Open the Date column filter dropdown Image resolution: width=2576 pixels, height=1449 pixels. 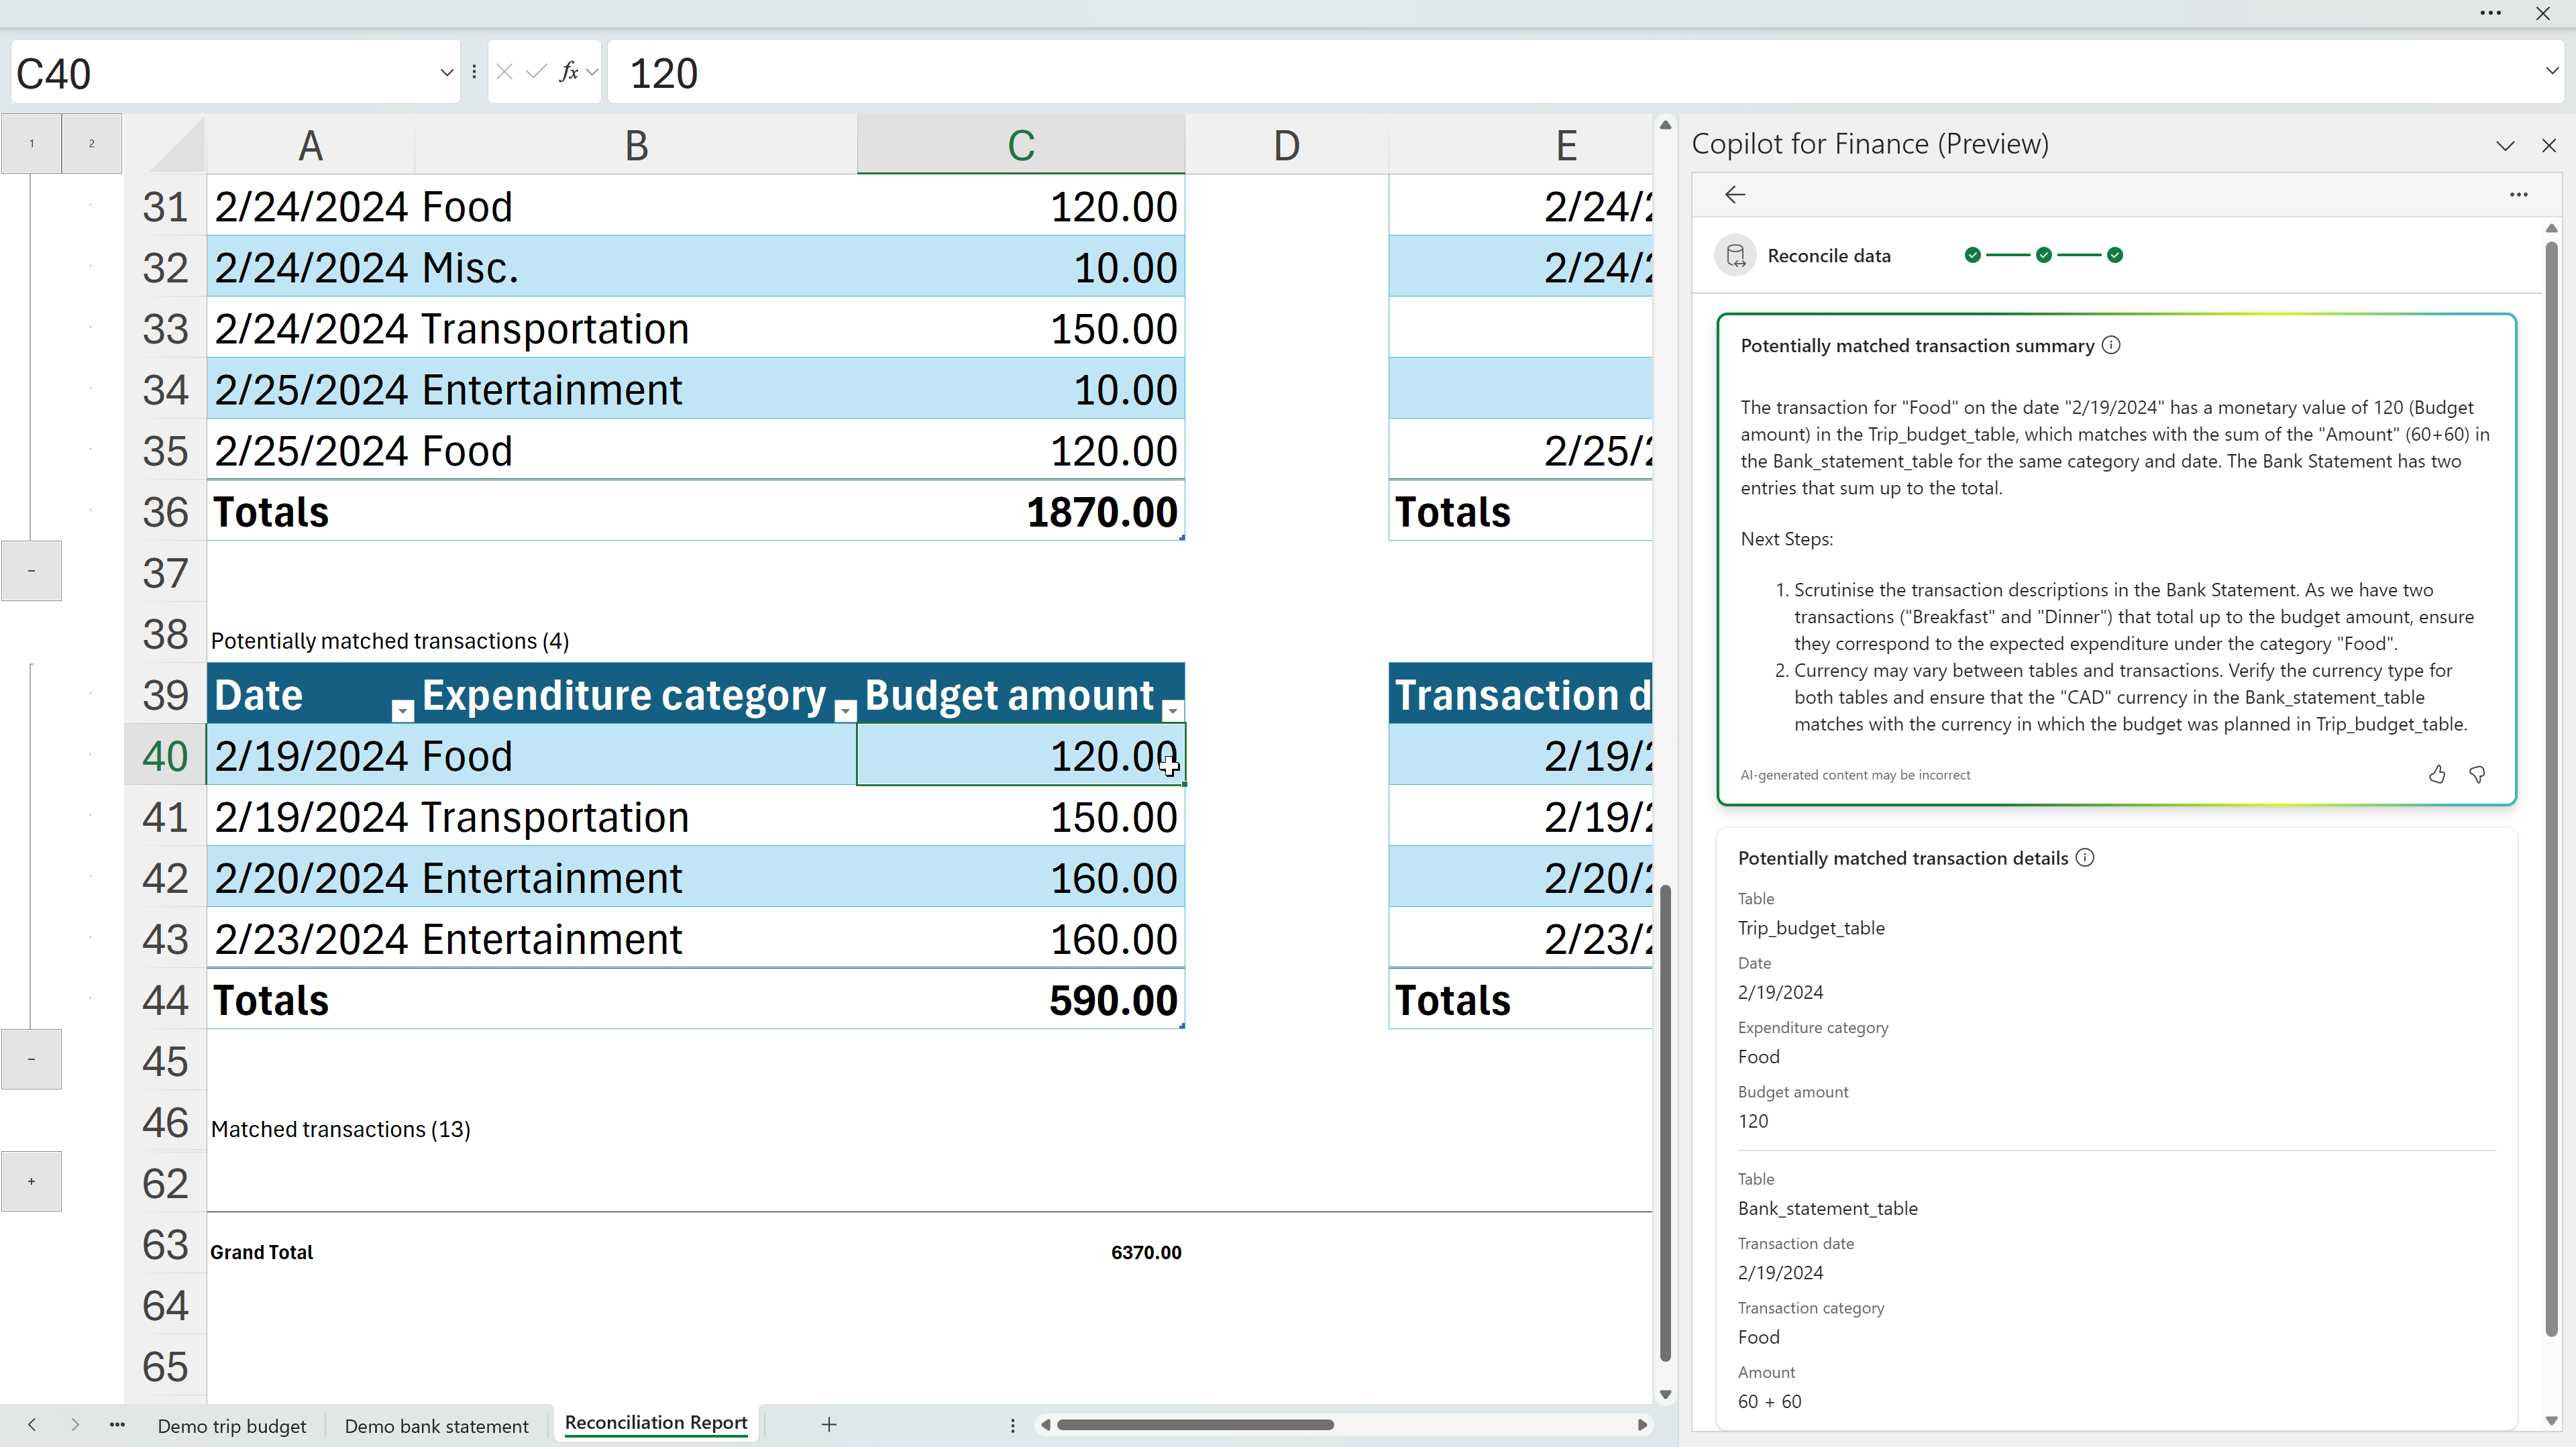402,711
